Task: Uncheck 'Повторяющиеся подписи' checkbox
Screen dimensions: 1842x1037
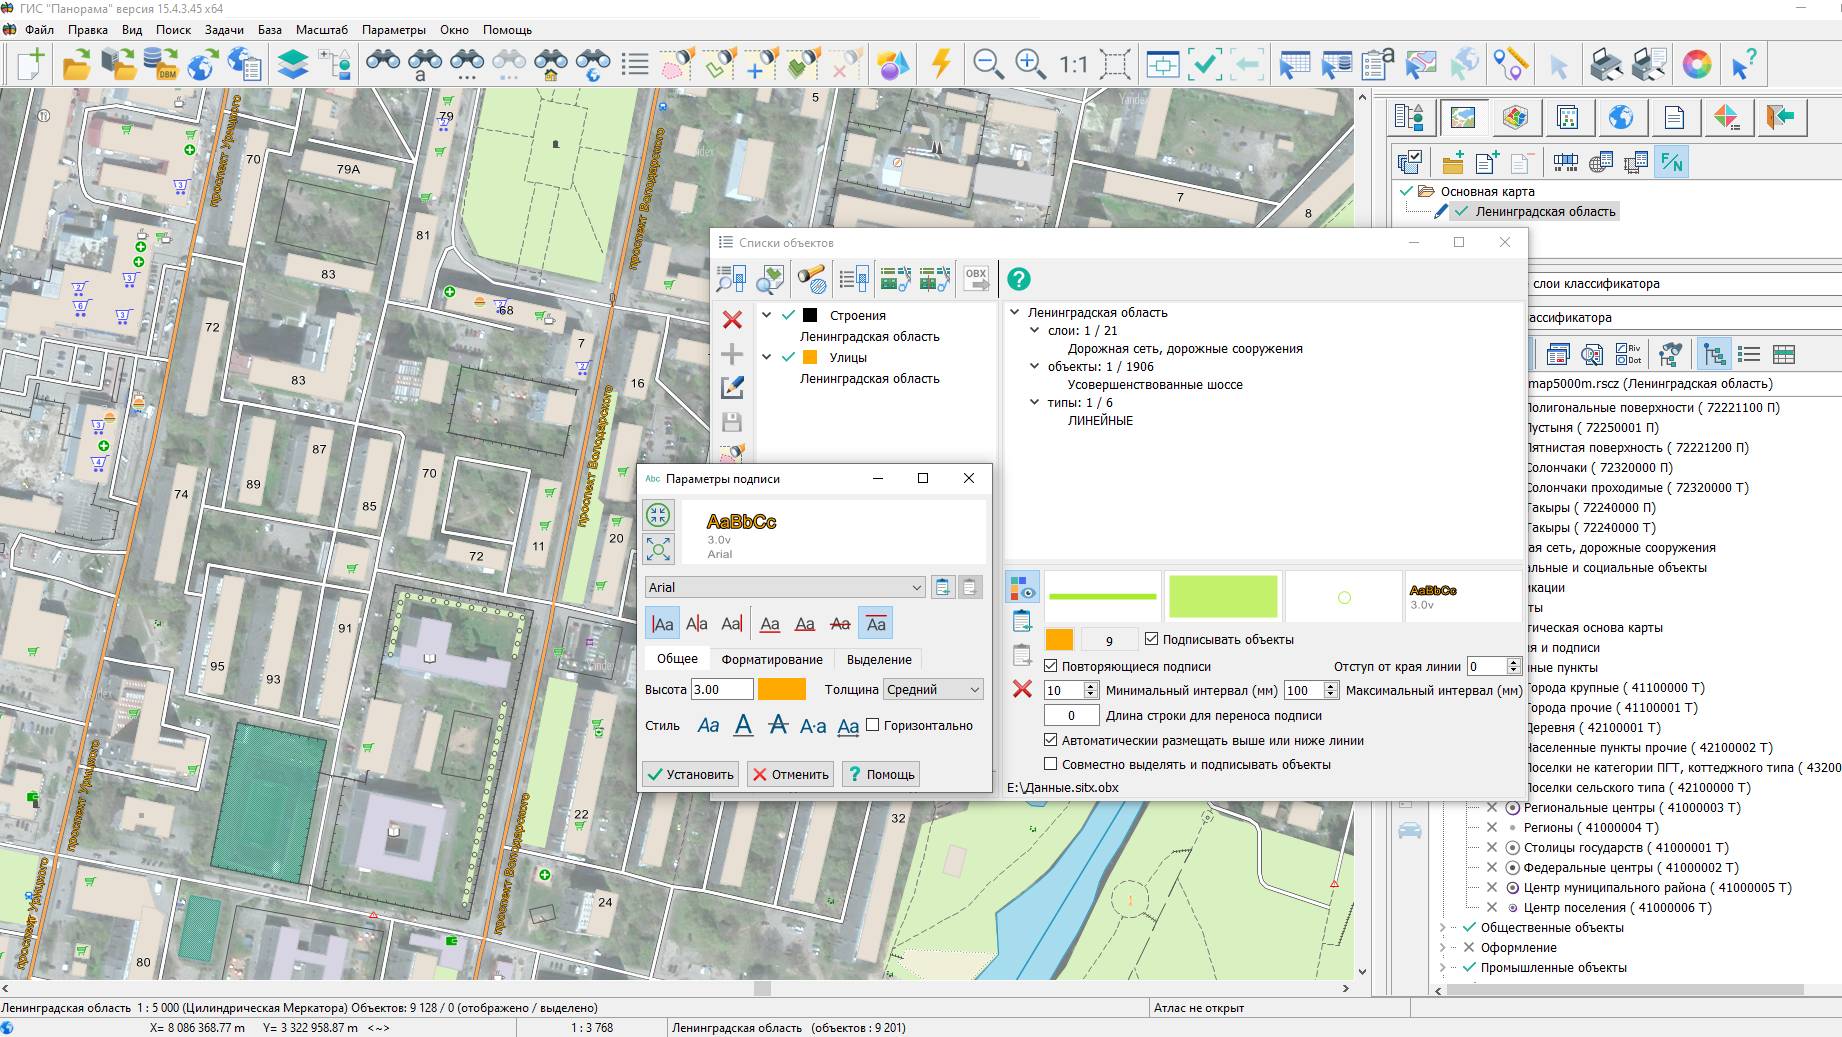Action: click(1051, 666)
